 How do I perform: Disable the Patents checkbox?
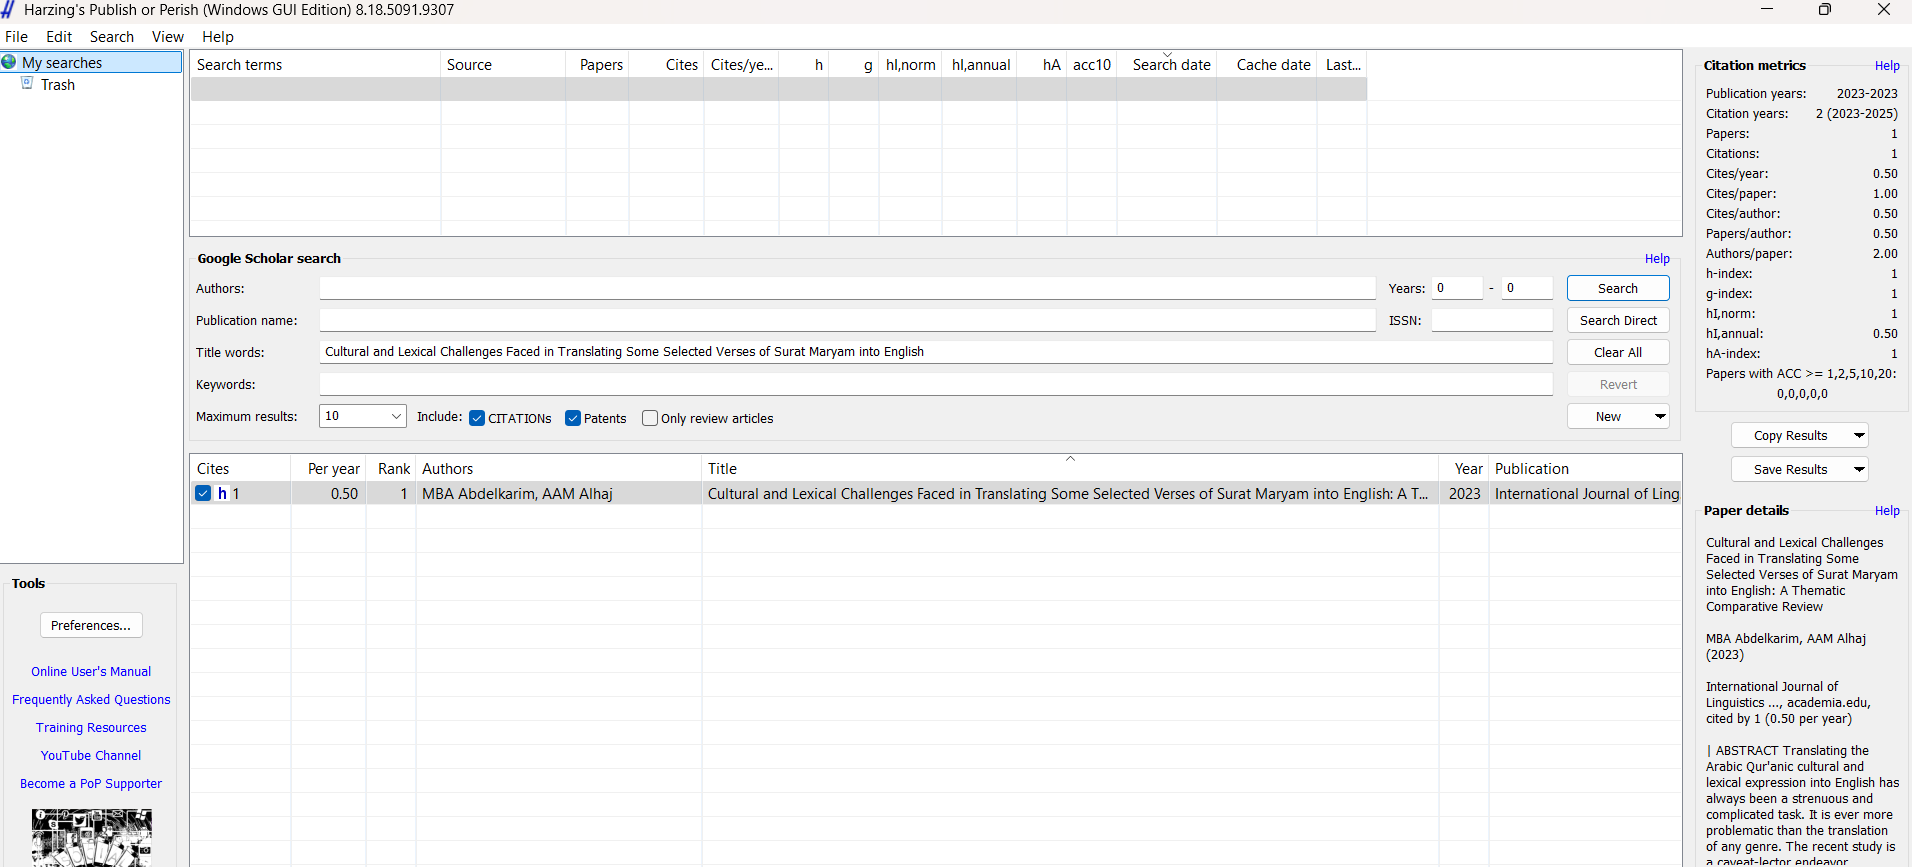coord(573,419)
